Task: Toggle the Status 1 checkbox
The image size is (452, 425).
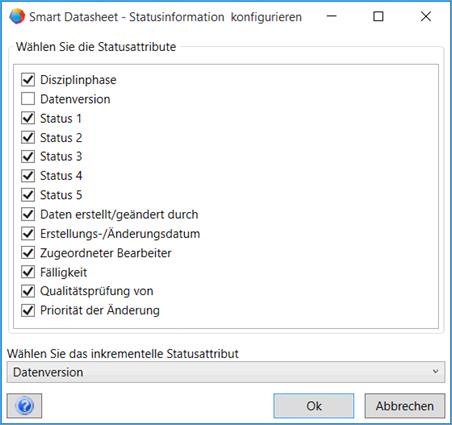Action: pos(28,118)
